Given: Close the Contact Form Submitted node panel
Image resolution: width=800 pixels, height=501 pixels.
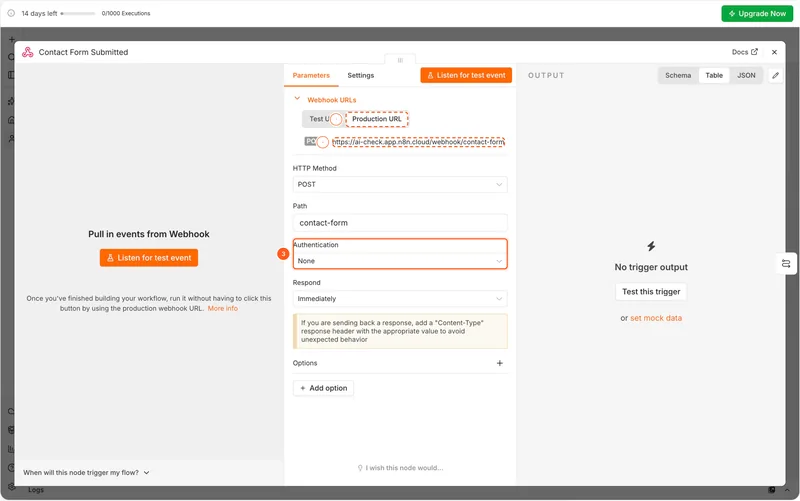Looking at the screenshot, I should point(774,52).
